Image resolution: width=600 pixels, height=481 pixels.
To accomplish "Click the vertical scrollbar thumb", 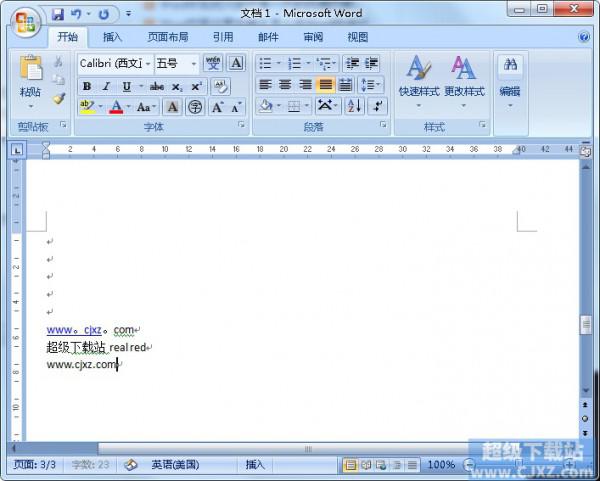I will pyautogui.click(x=585, y=325).
